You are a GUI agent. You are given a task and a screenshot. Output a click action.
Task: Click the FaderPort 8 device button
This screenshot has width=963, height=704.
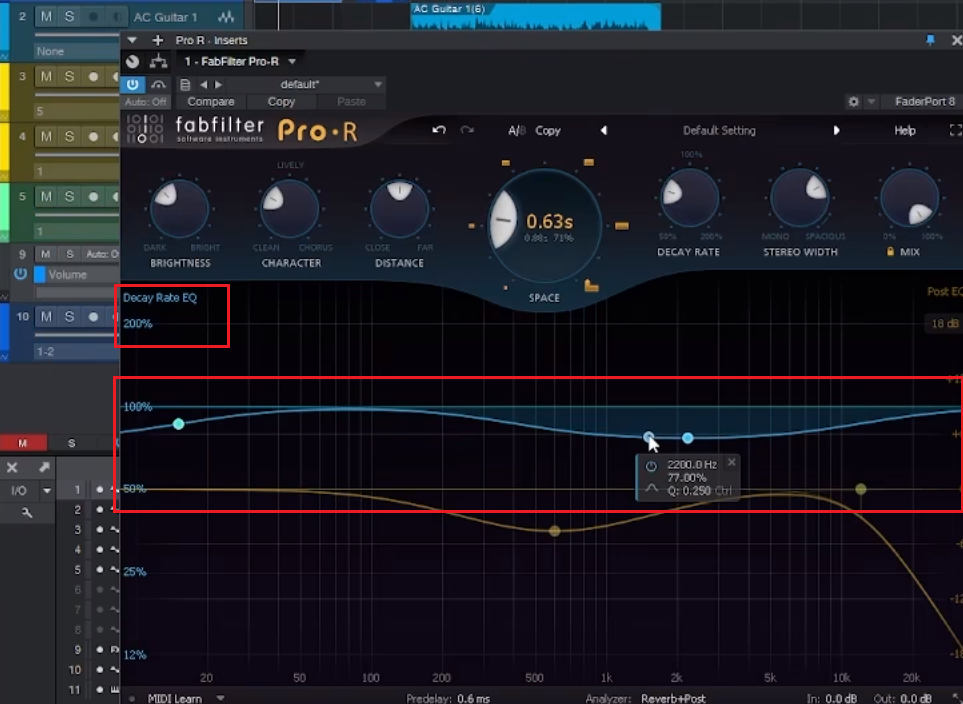(924, 102)
